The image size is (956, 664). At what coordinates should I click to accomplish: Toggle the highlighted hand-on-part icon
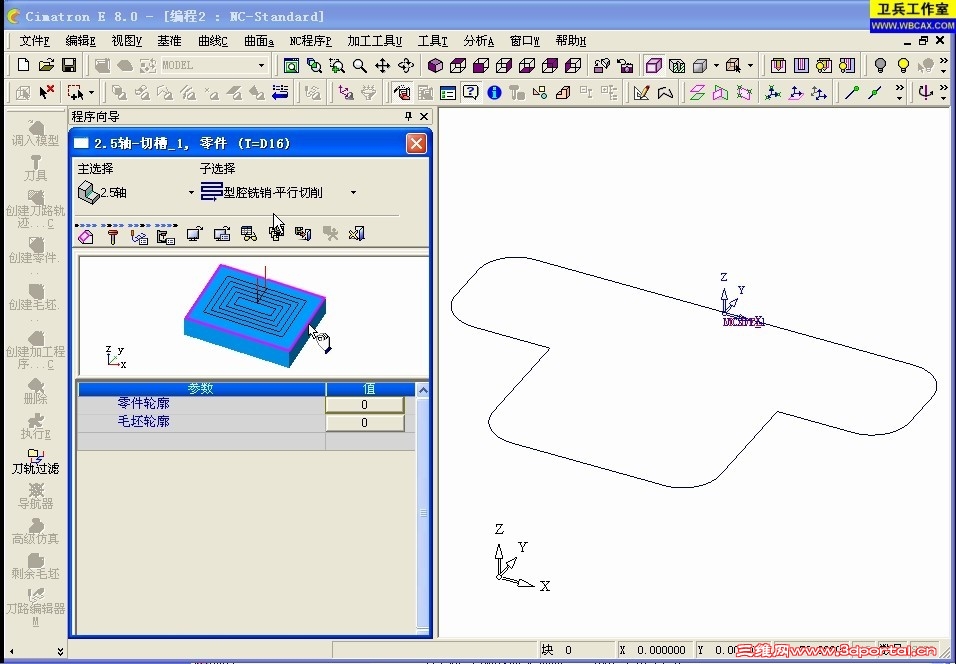coord(401,93)
